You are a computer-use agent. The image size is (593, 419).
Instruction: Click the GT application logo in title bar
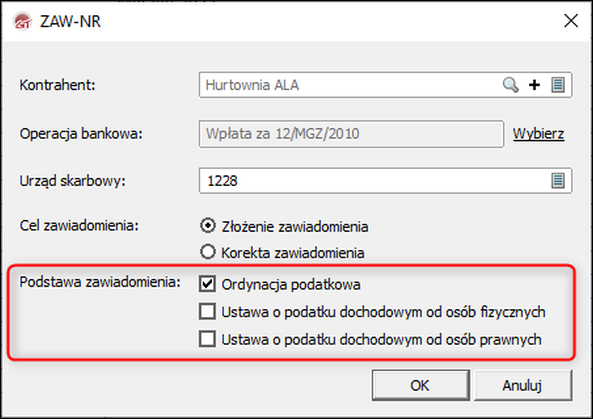22,21
